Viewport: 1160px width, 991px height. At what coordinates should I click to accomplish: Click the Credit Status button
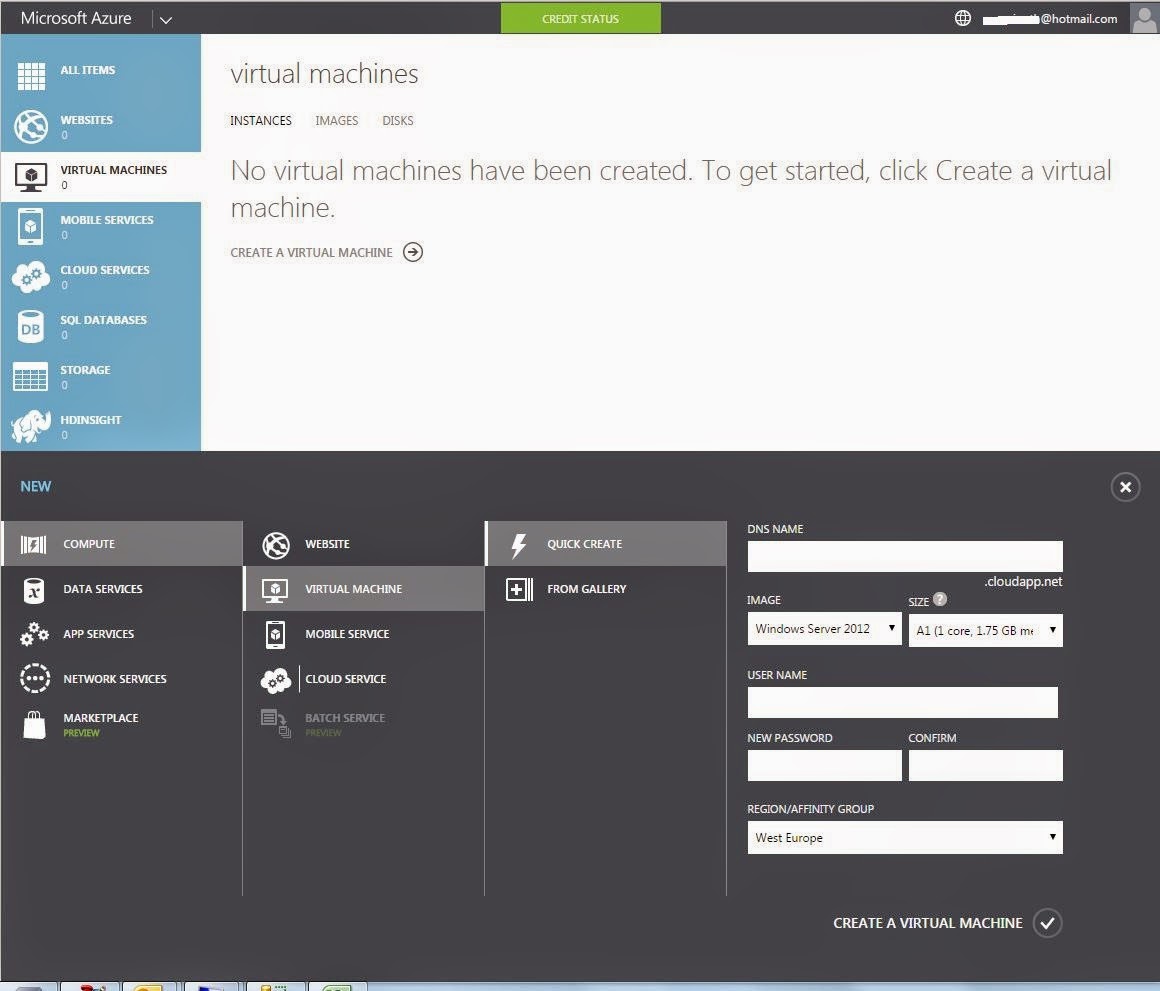581,18
